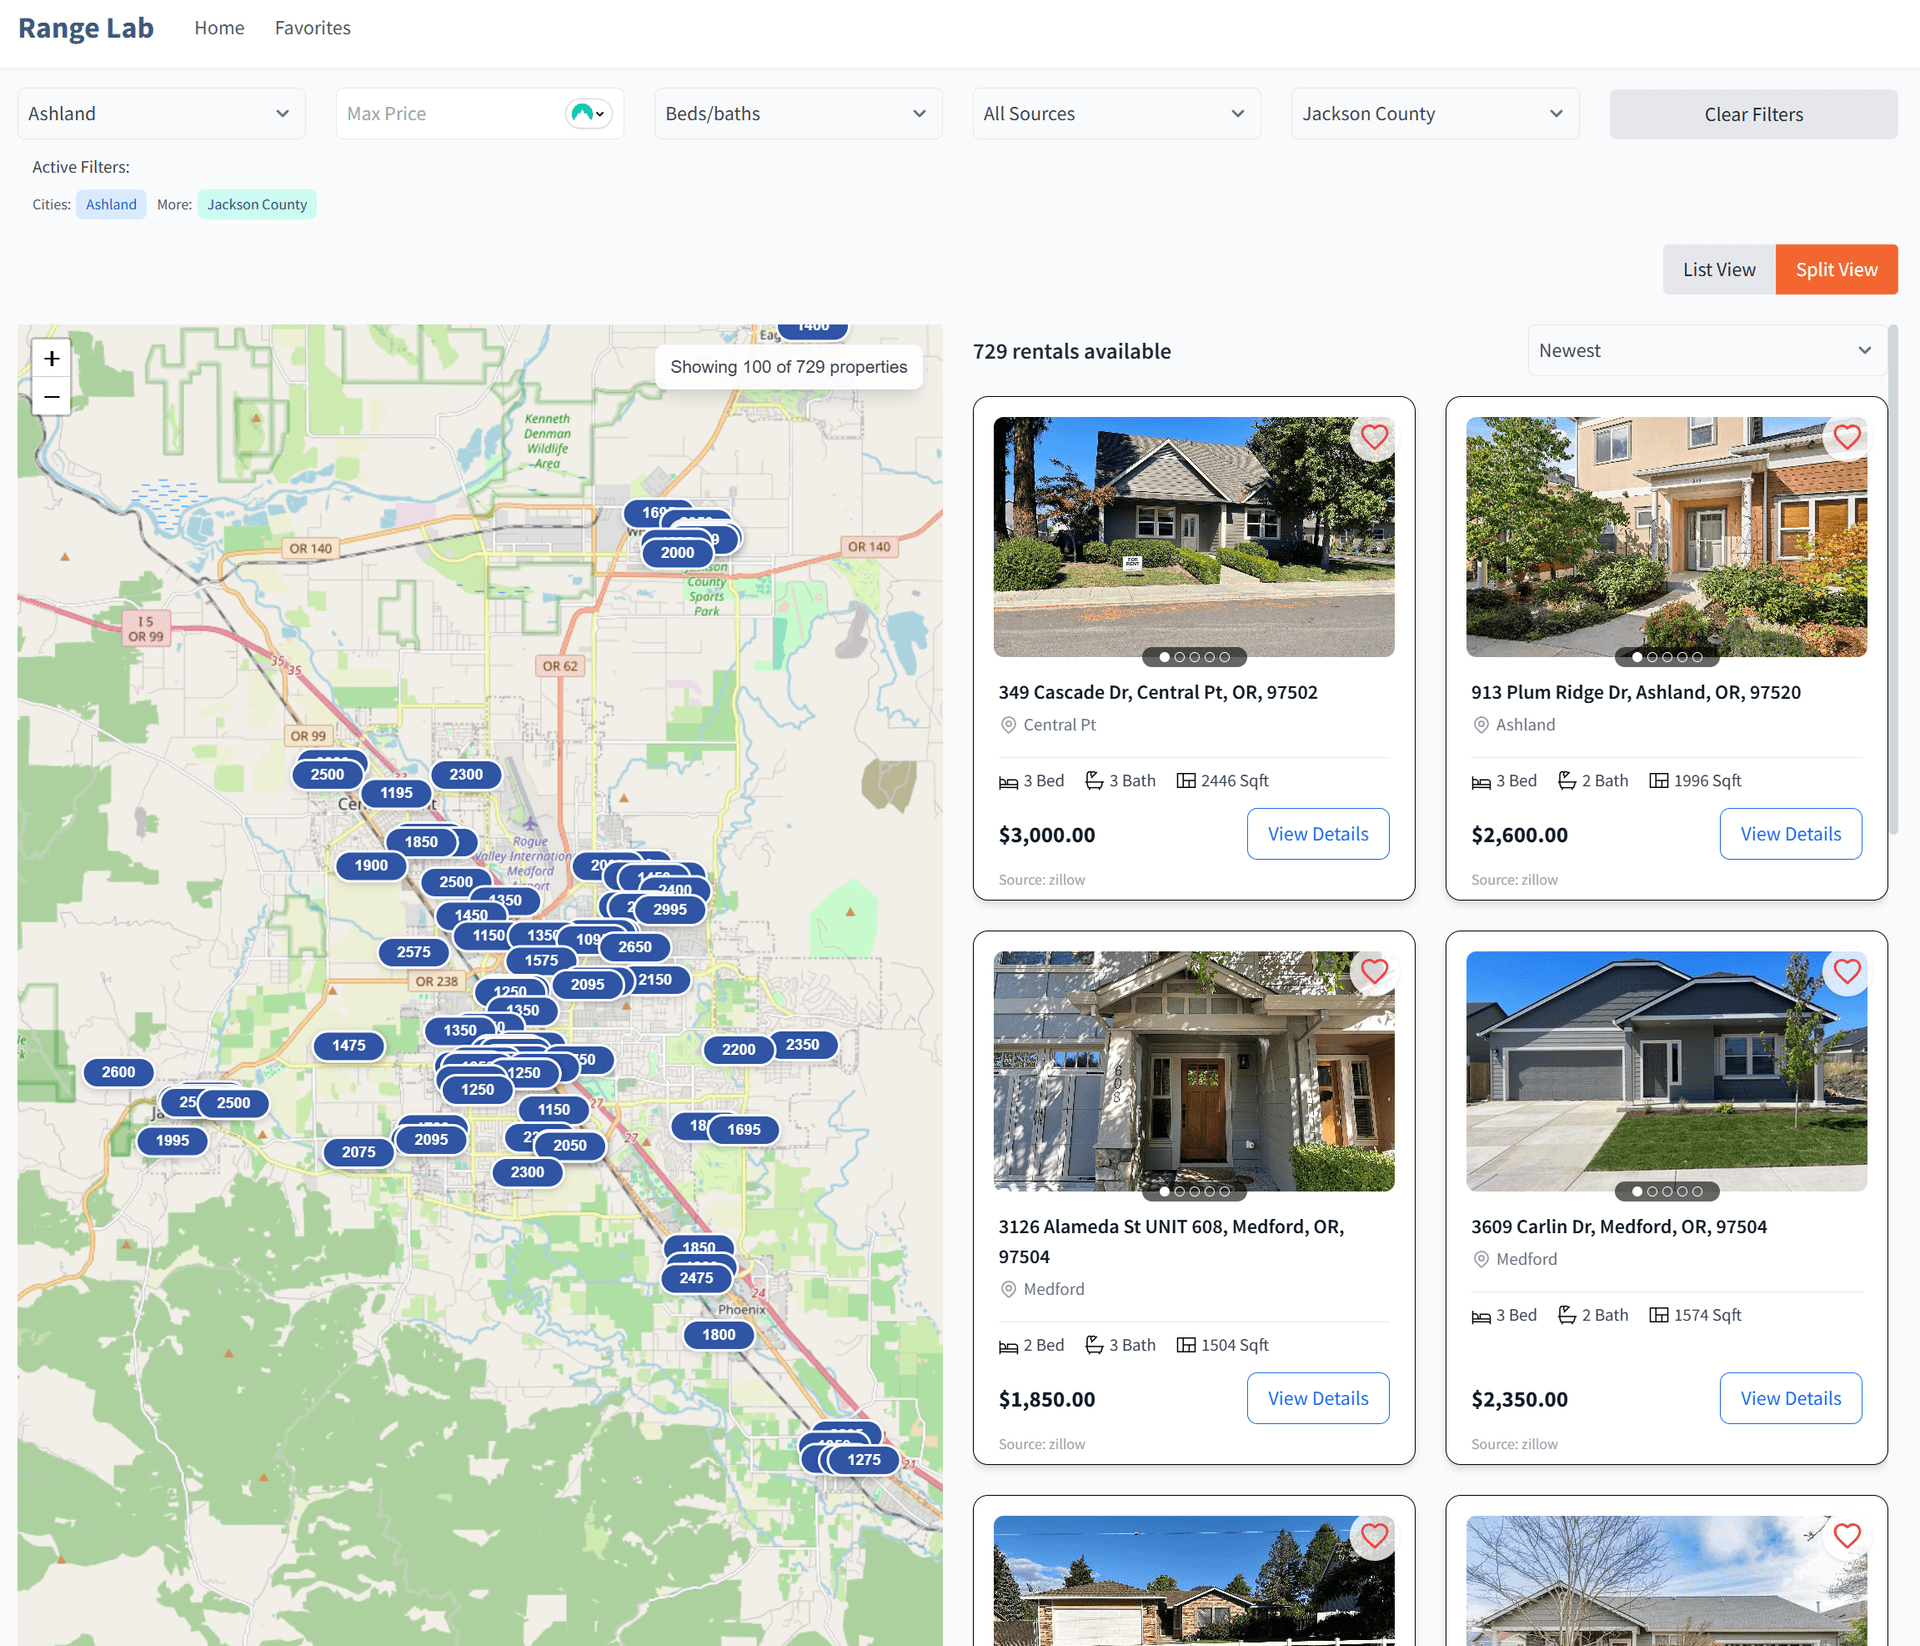
Task: Click the zoom-out icon on the map
Action: (x=51, y=397)
